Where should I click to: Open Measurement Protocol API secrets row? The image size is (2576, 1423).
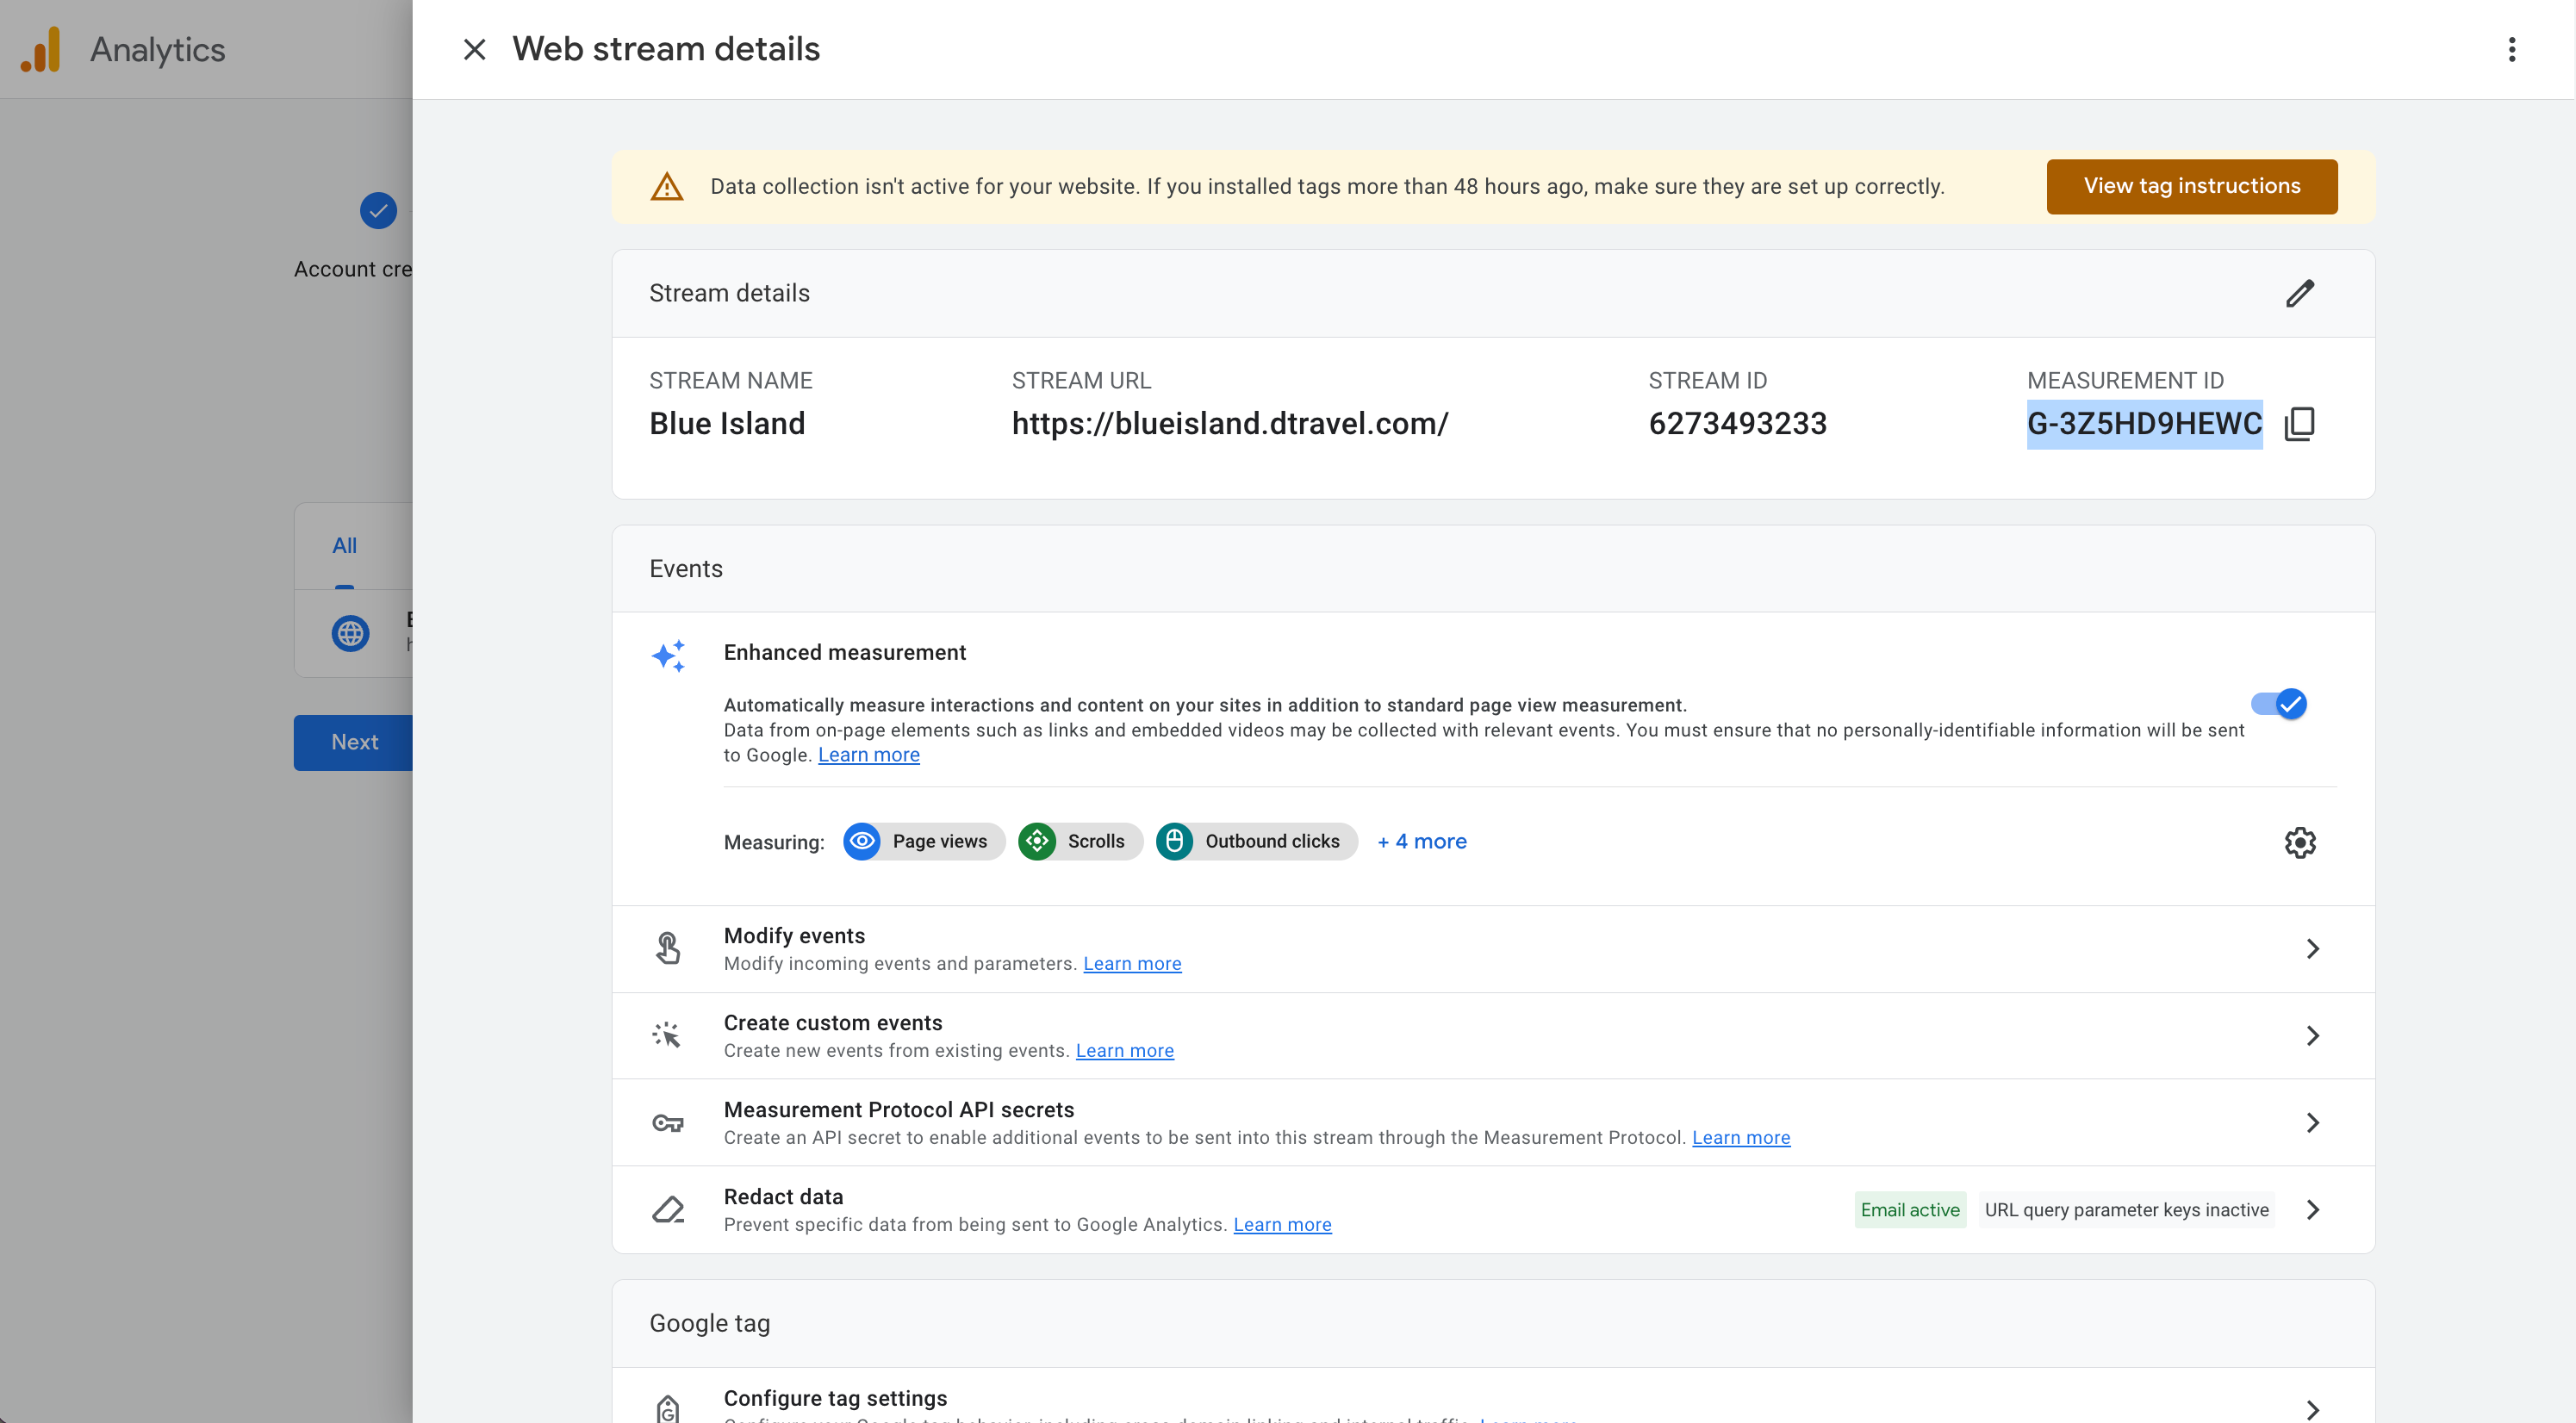[x=1492, y=1122]
